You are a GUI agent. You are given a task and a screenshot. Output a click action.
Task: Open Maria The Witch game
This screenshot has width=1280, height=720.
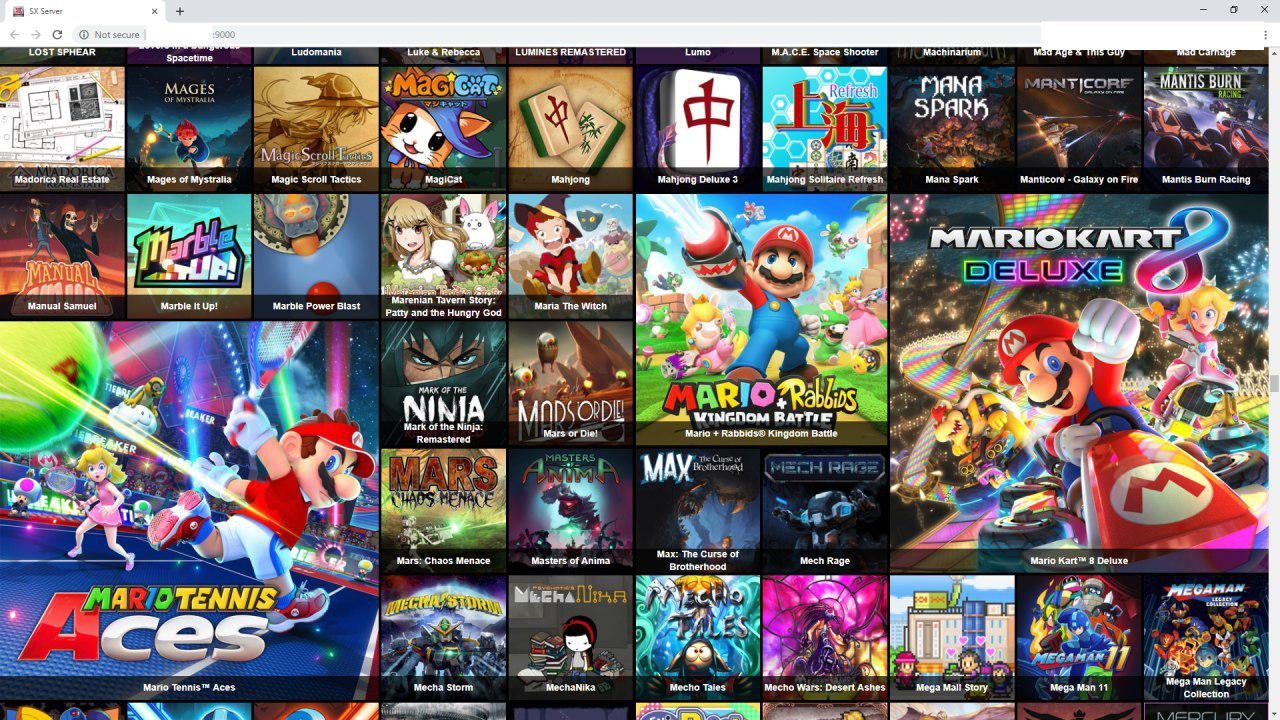pos(571,256)
